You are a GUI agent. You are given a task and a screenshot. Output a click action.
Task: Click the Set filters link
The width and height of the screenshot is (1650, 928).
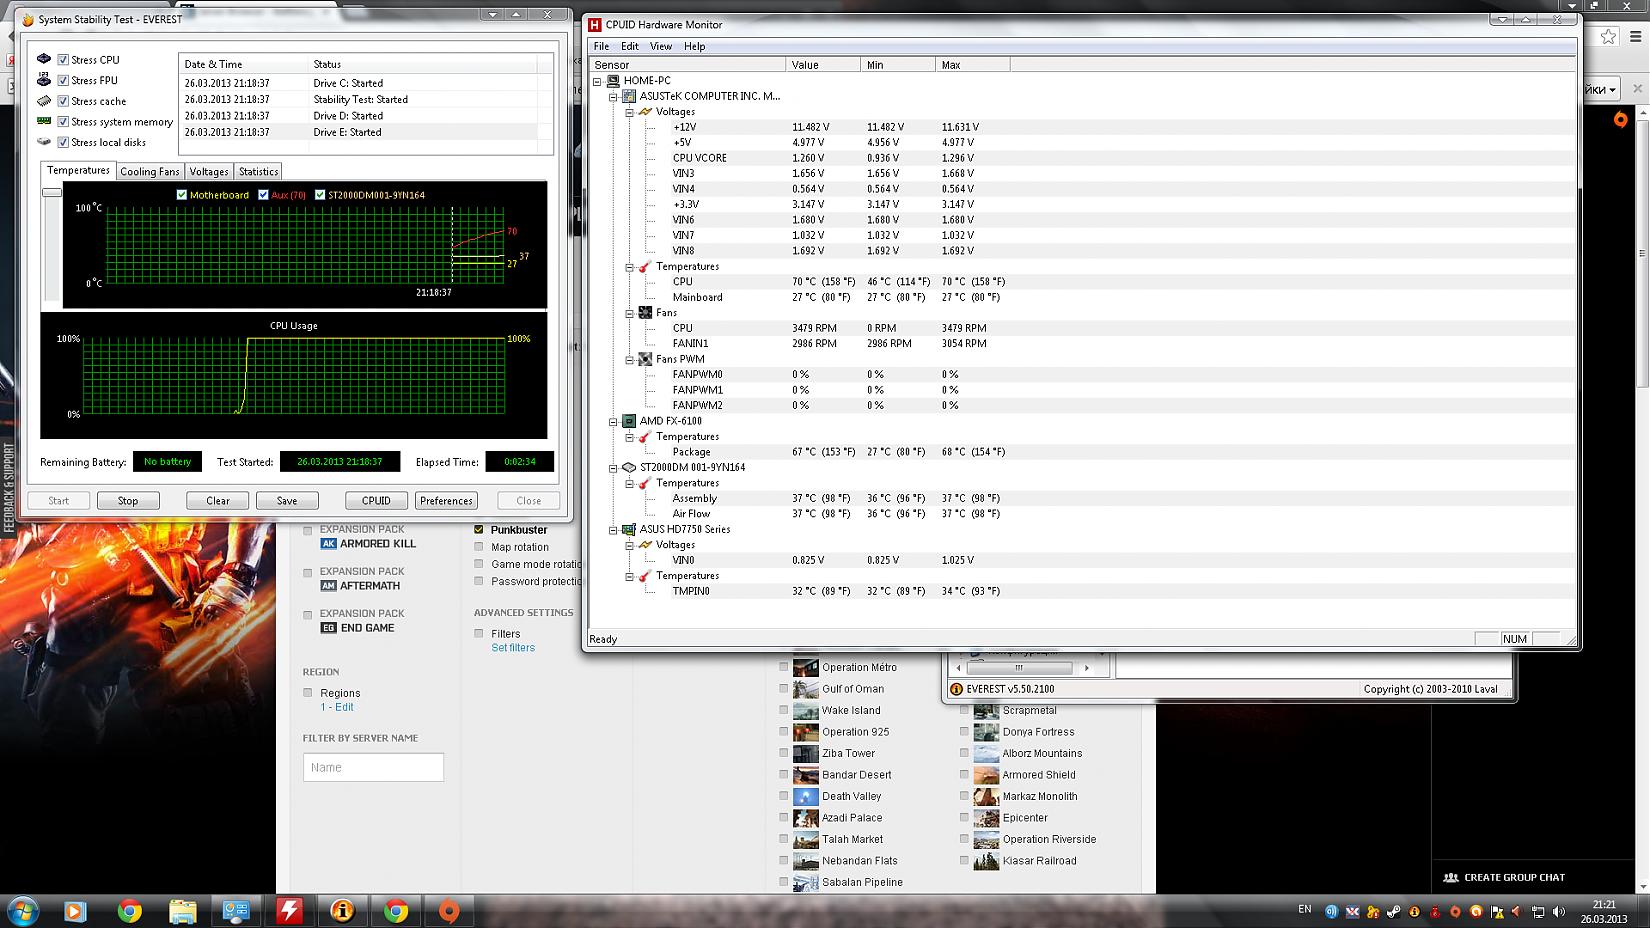coord(513,648)
